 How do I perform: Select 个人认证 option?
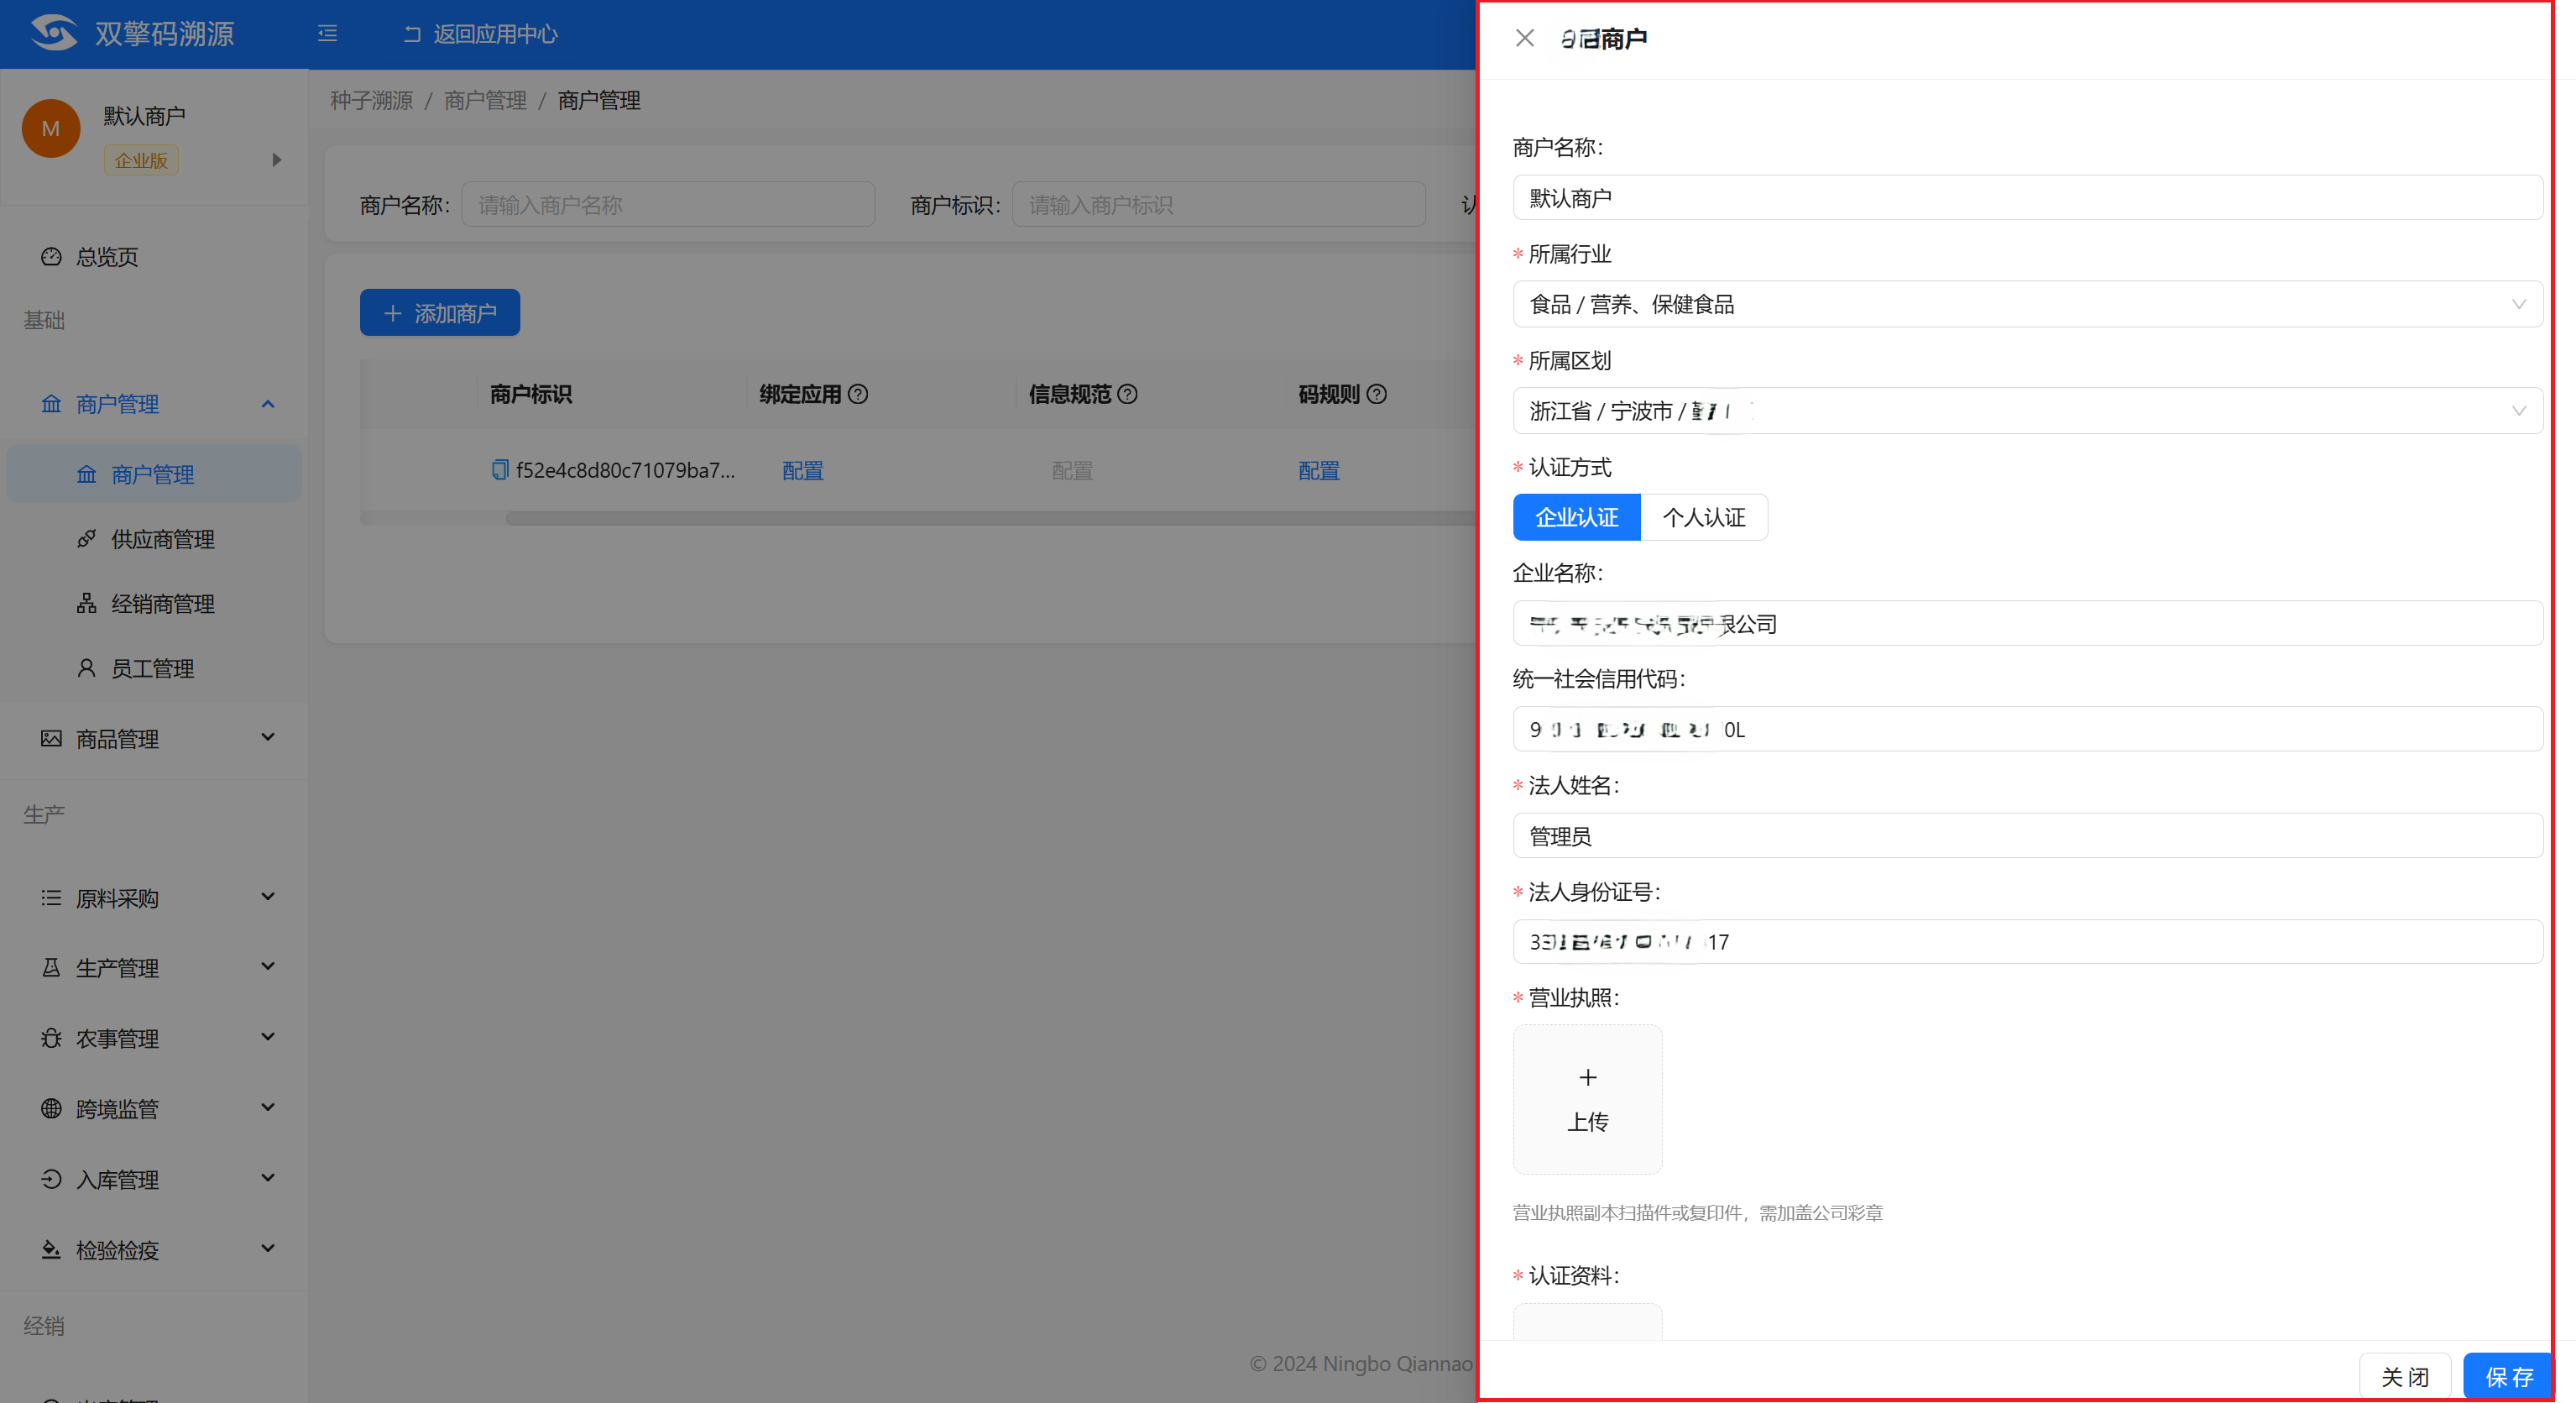coord(1704,517)
